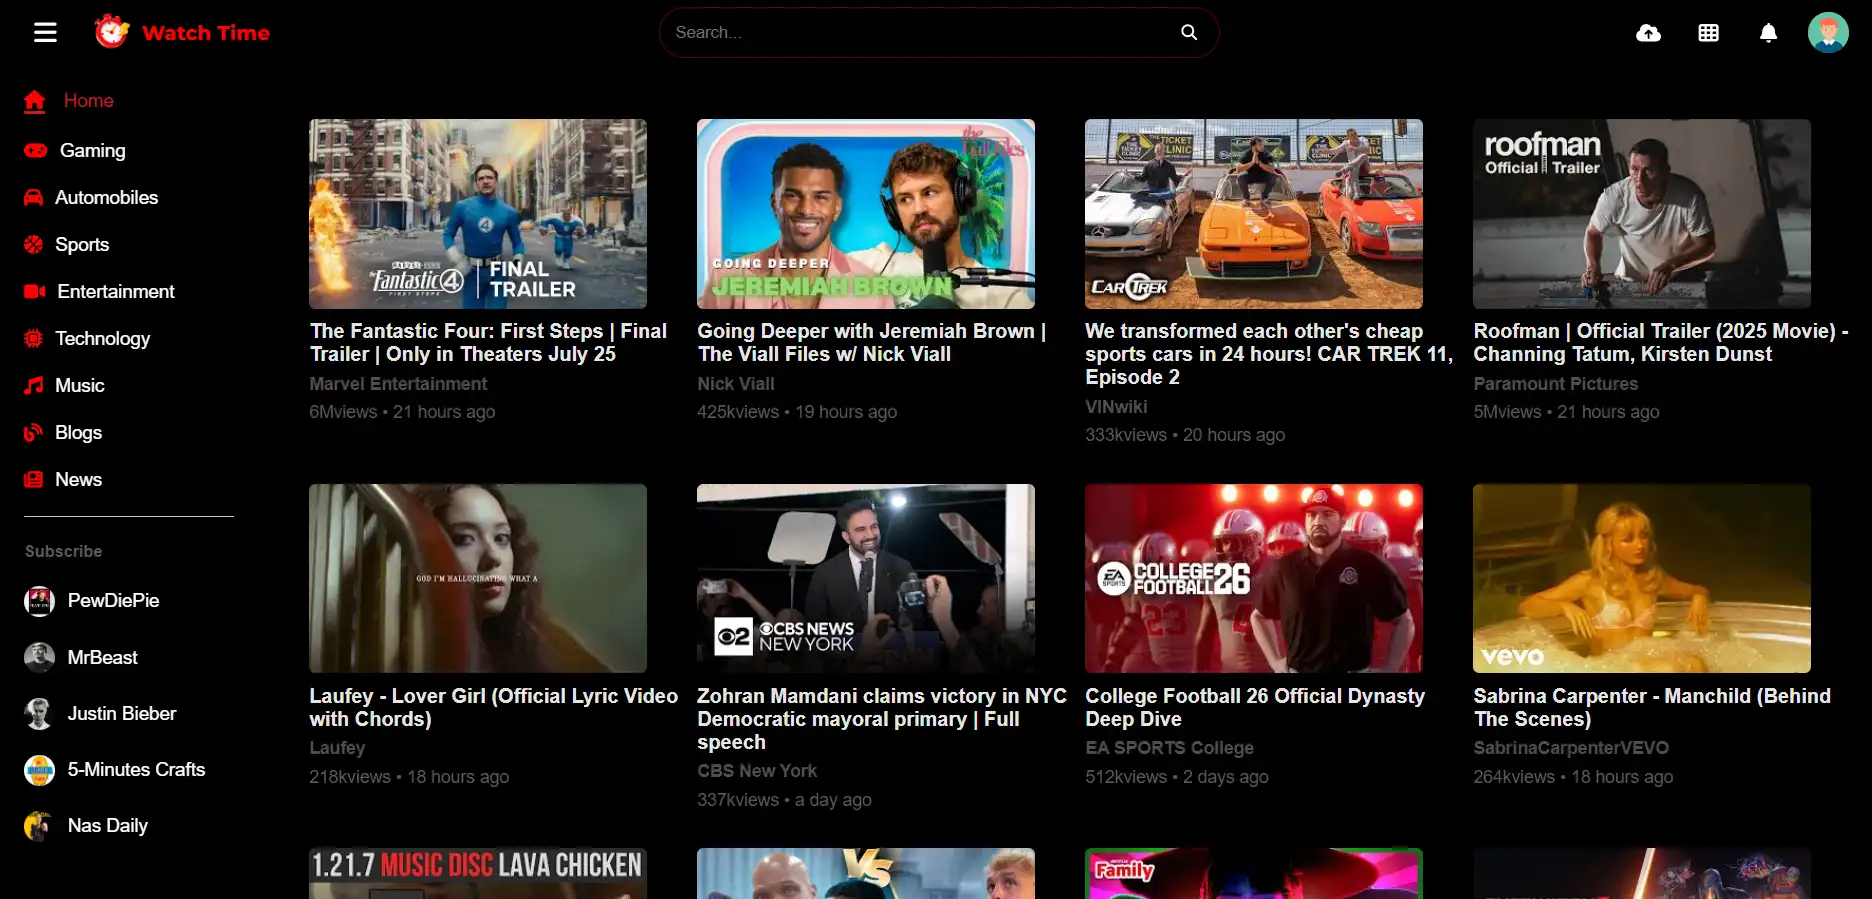Open the hamburger menu icon
Image resolution: width=1872 pixels, height=899 pixels.
click(45, 33)
